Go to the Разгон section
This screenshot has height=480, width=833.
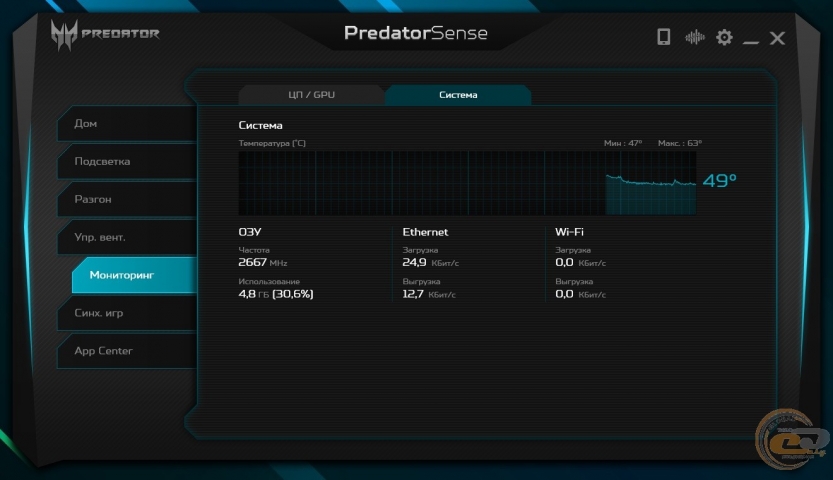pos(128,199)
